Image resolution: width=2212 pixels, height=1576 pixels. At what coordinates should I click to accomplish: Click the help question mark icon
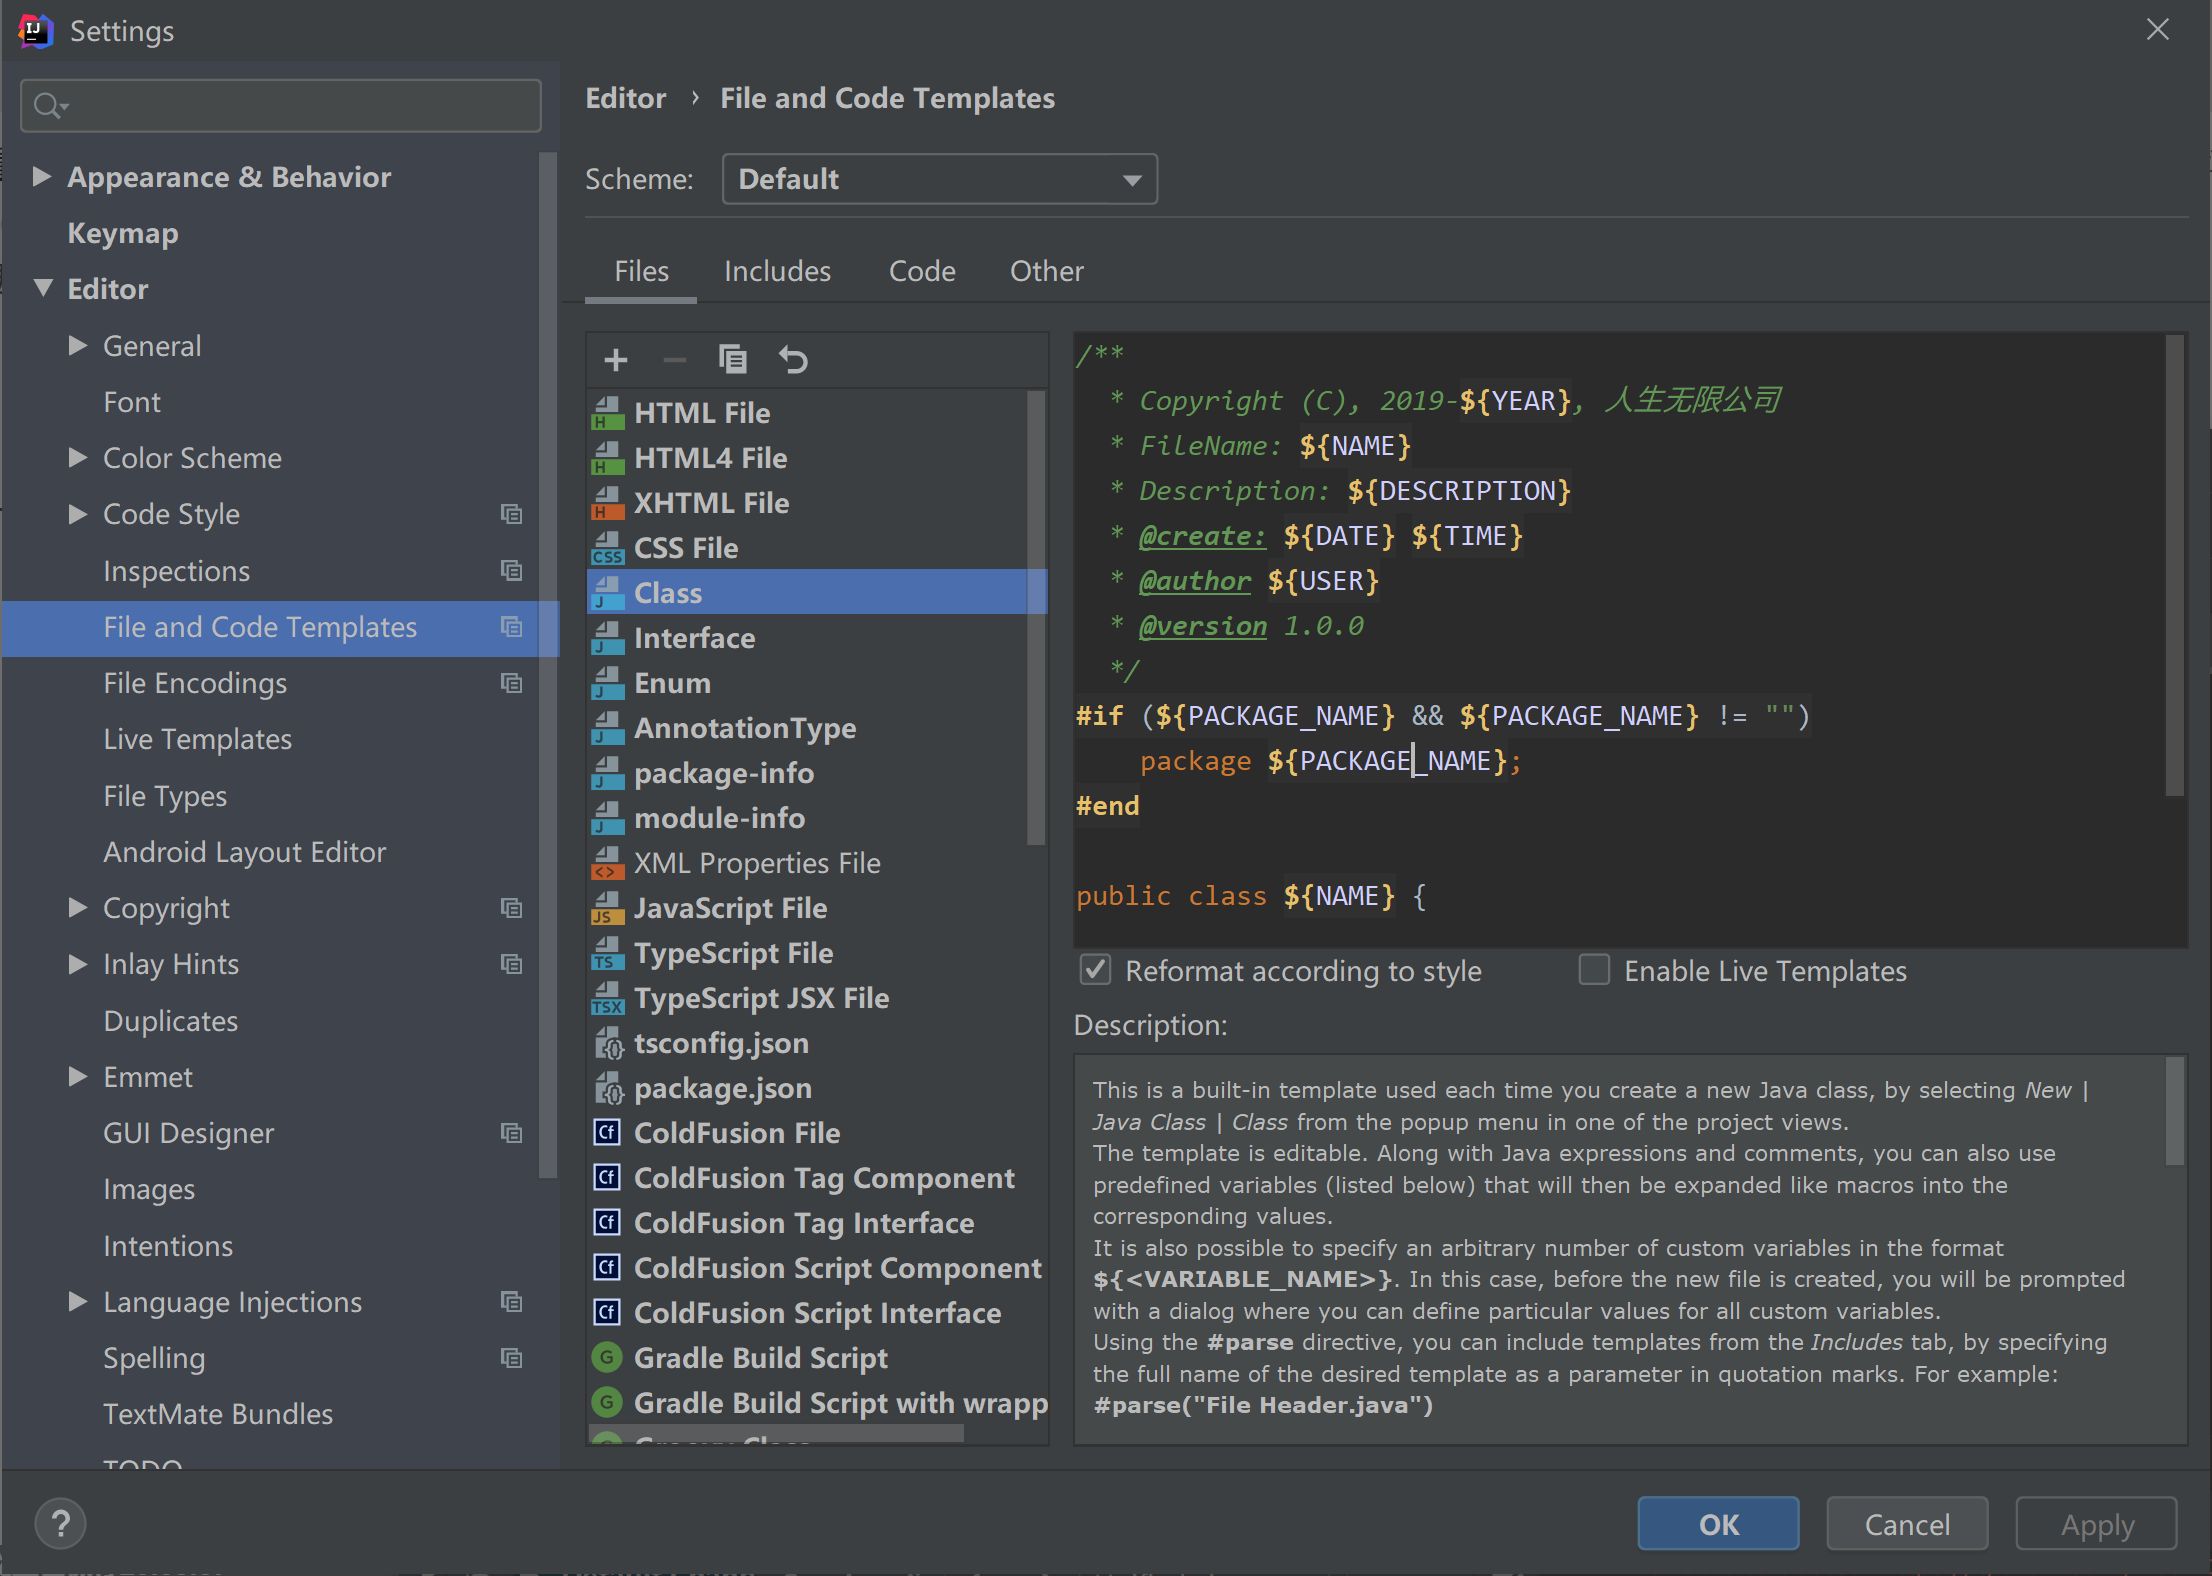(60, 1524)
